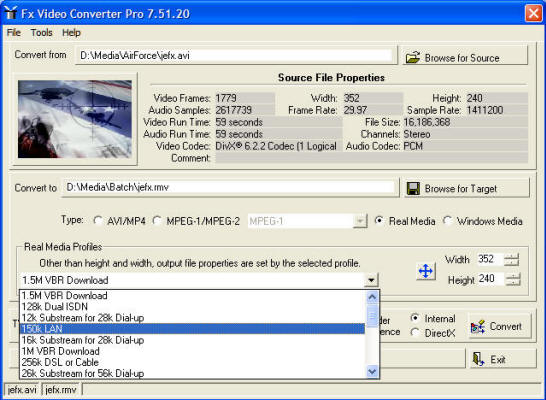Click the jefx.rmv status bar entry

[x=61, y=390]
